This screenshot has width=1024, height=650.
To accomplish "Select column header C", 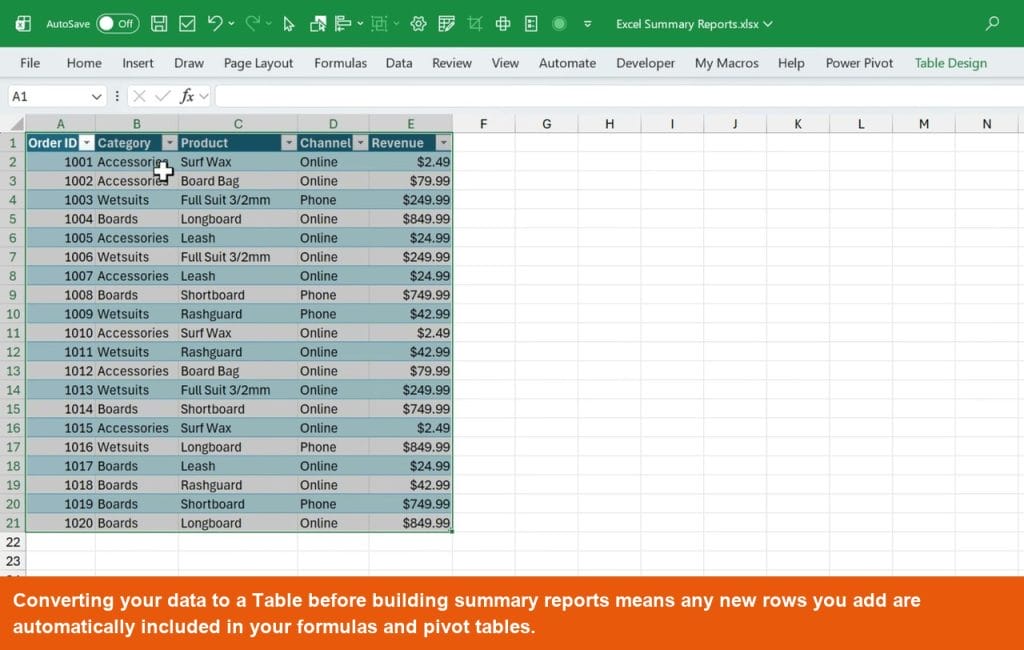I will click(238, 123).
